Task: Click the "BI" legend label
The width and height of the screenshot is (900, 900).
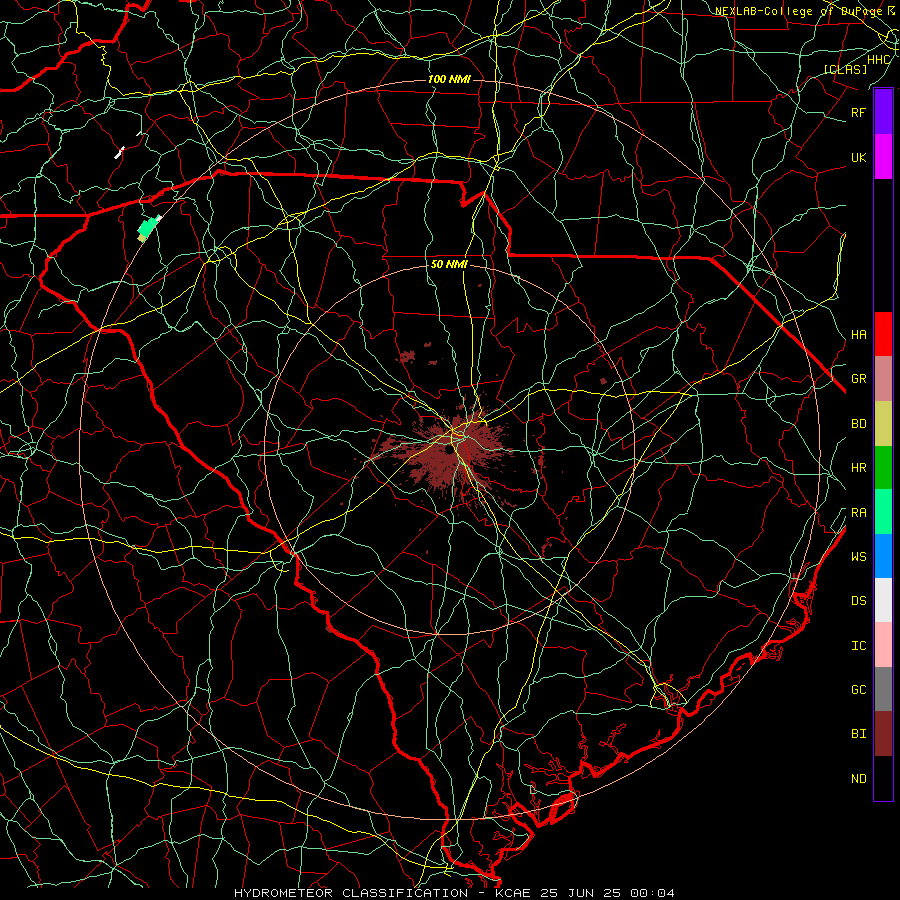Action: pos(858,734)
